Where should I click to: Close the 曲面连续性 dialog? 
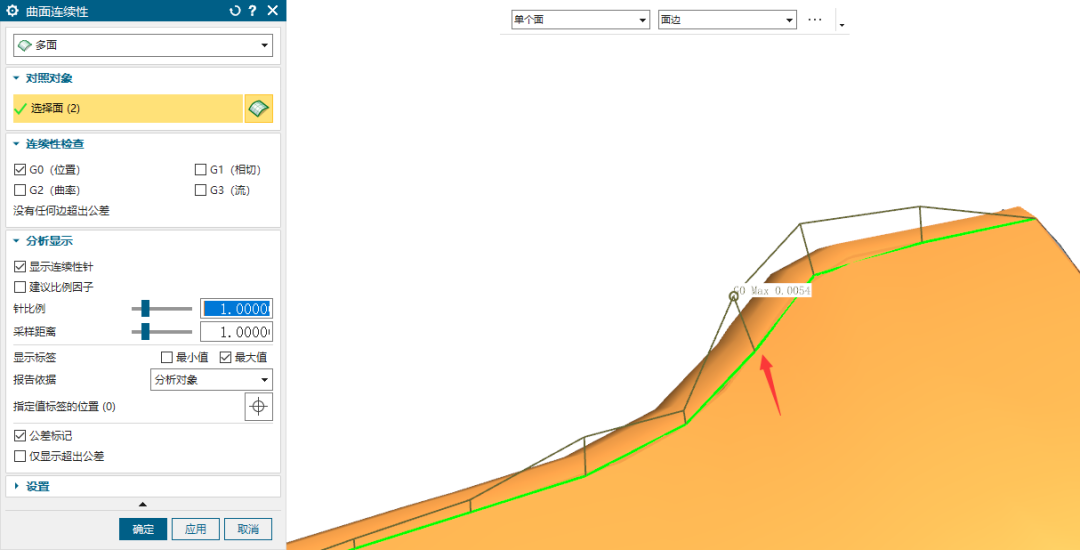[x=272, y=11]
